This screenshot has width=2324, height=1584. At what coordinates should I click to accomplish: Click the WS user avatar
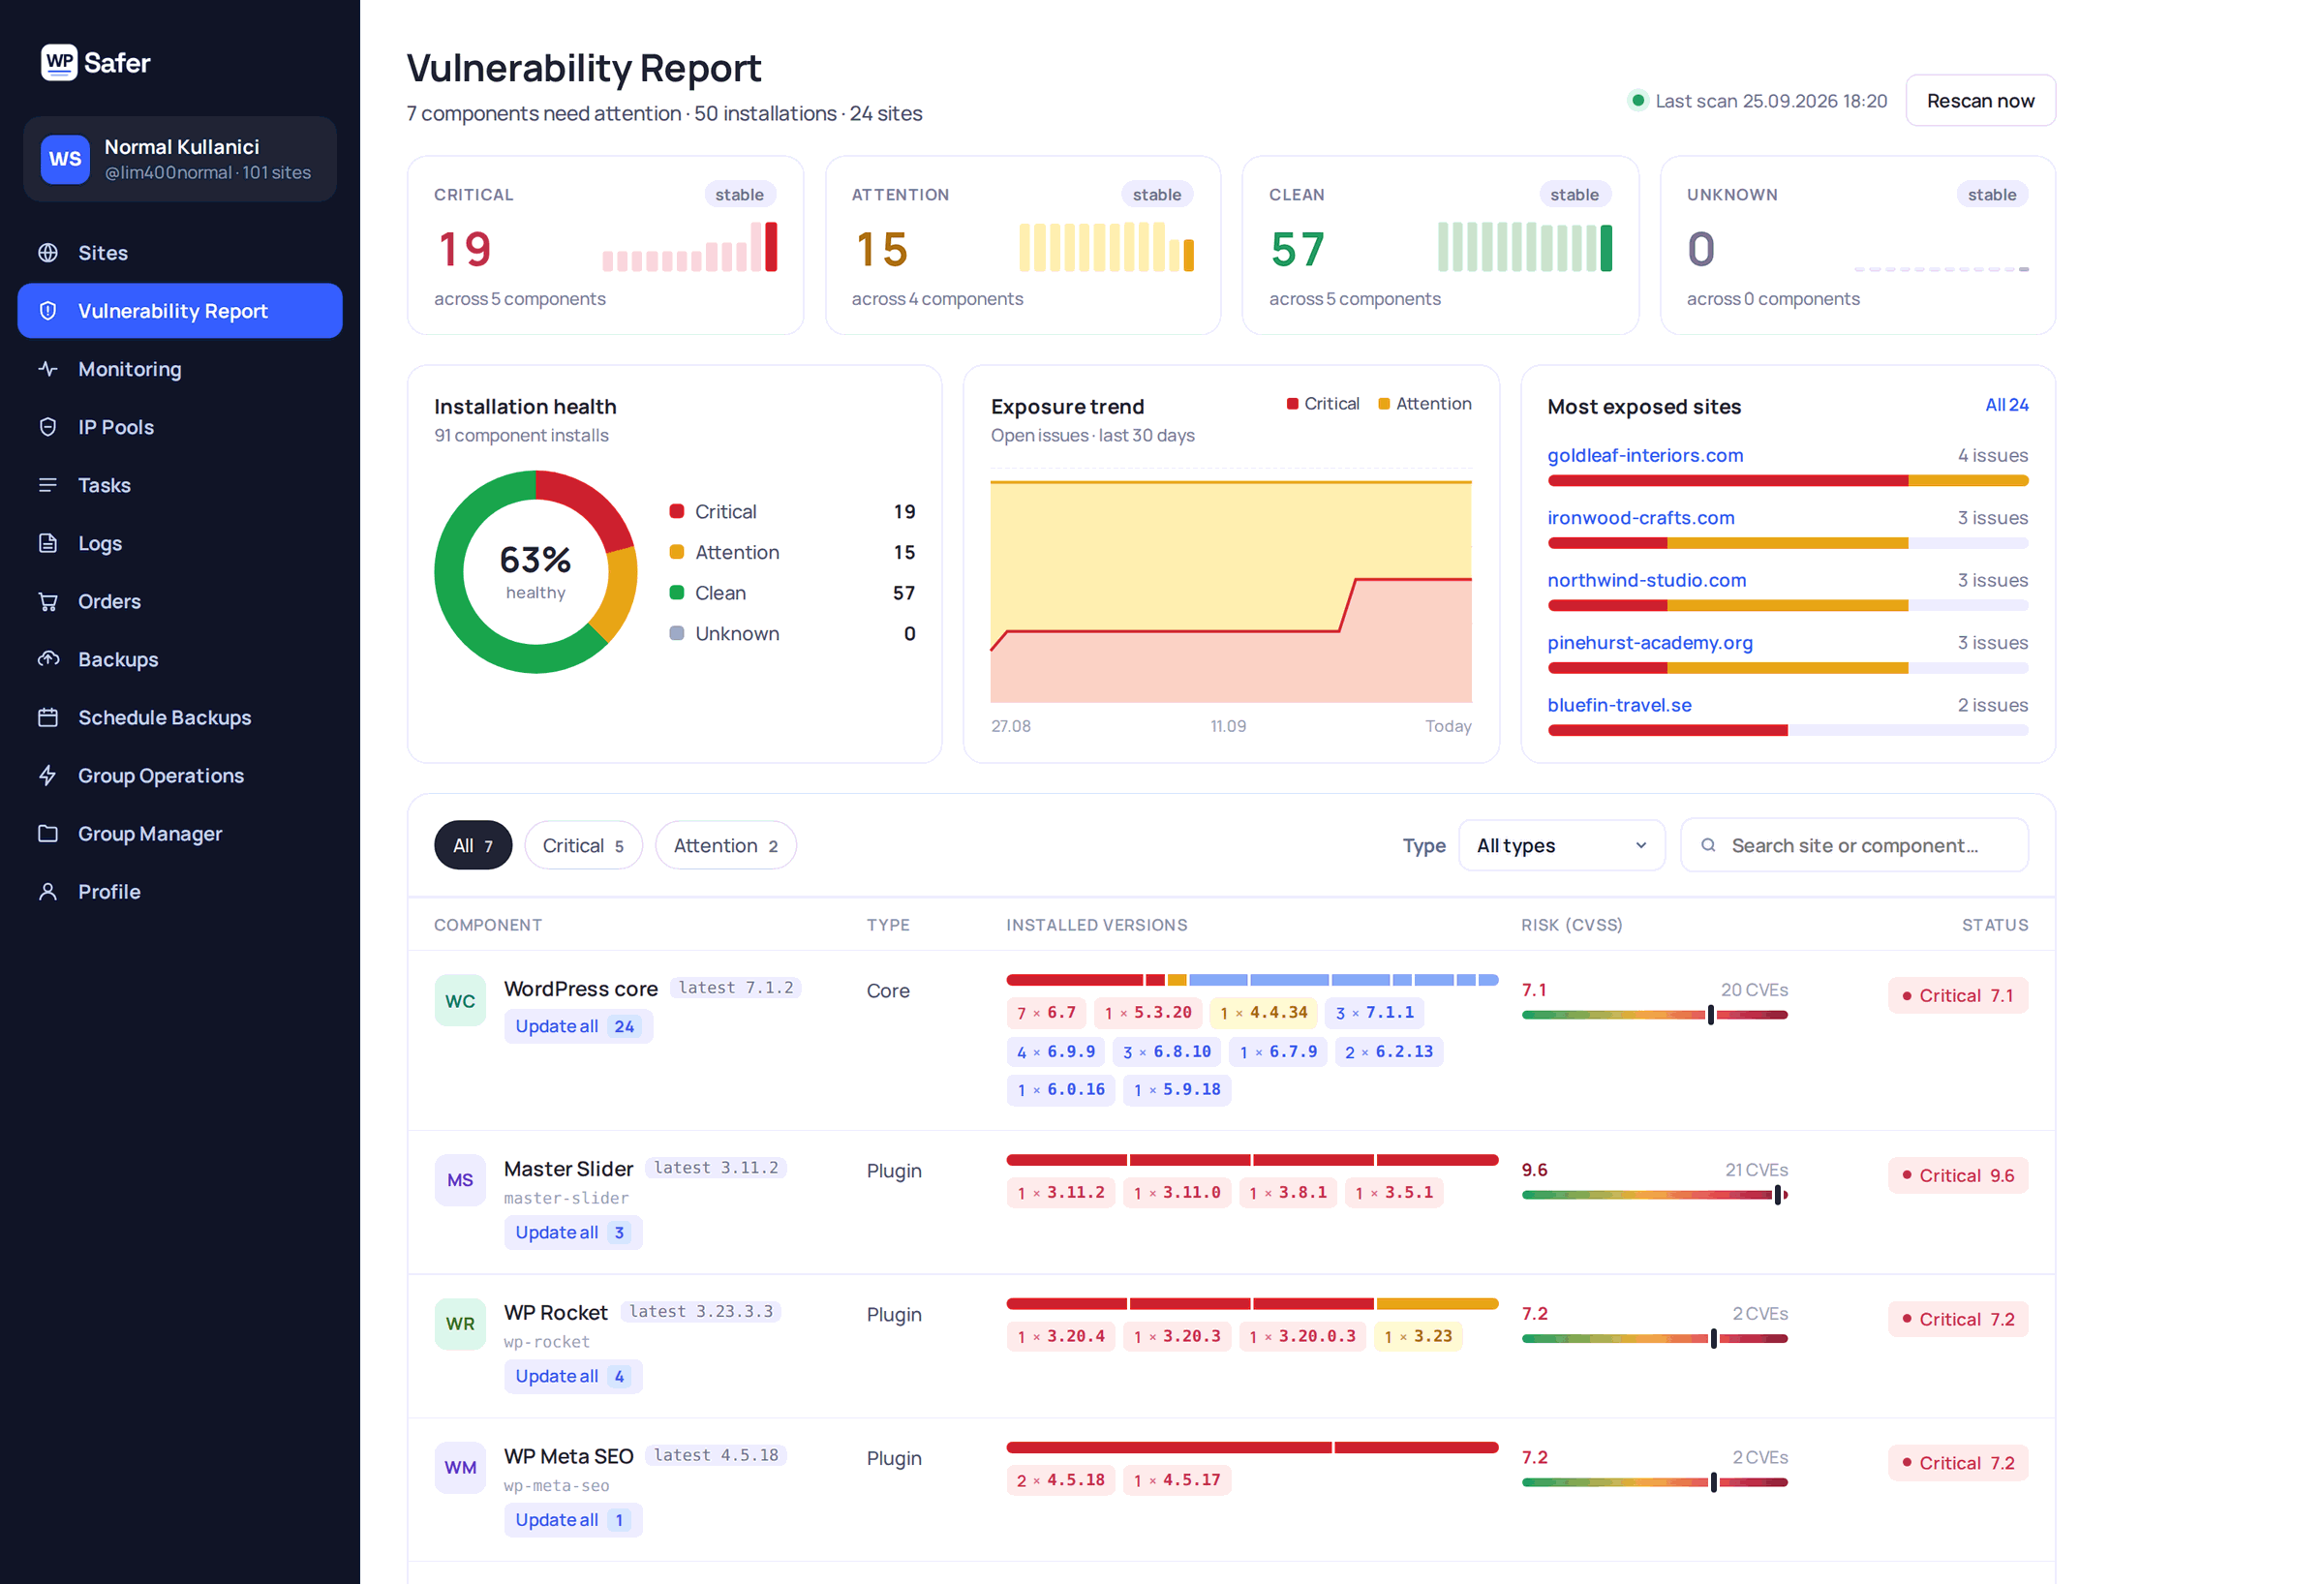(x=65, y=159)
